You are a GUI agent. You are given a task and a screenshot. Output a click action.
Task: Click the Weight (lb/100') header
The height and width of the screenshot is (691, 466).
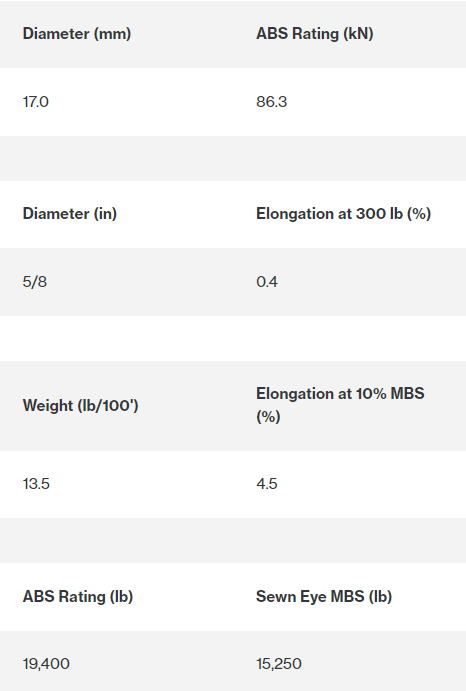coord(81,405)
